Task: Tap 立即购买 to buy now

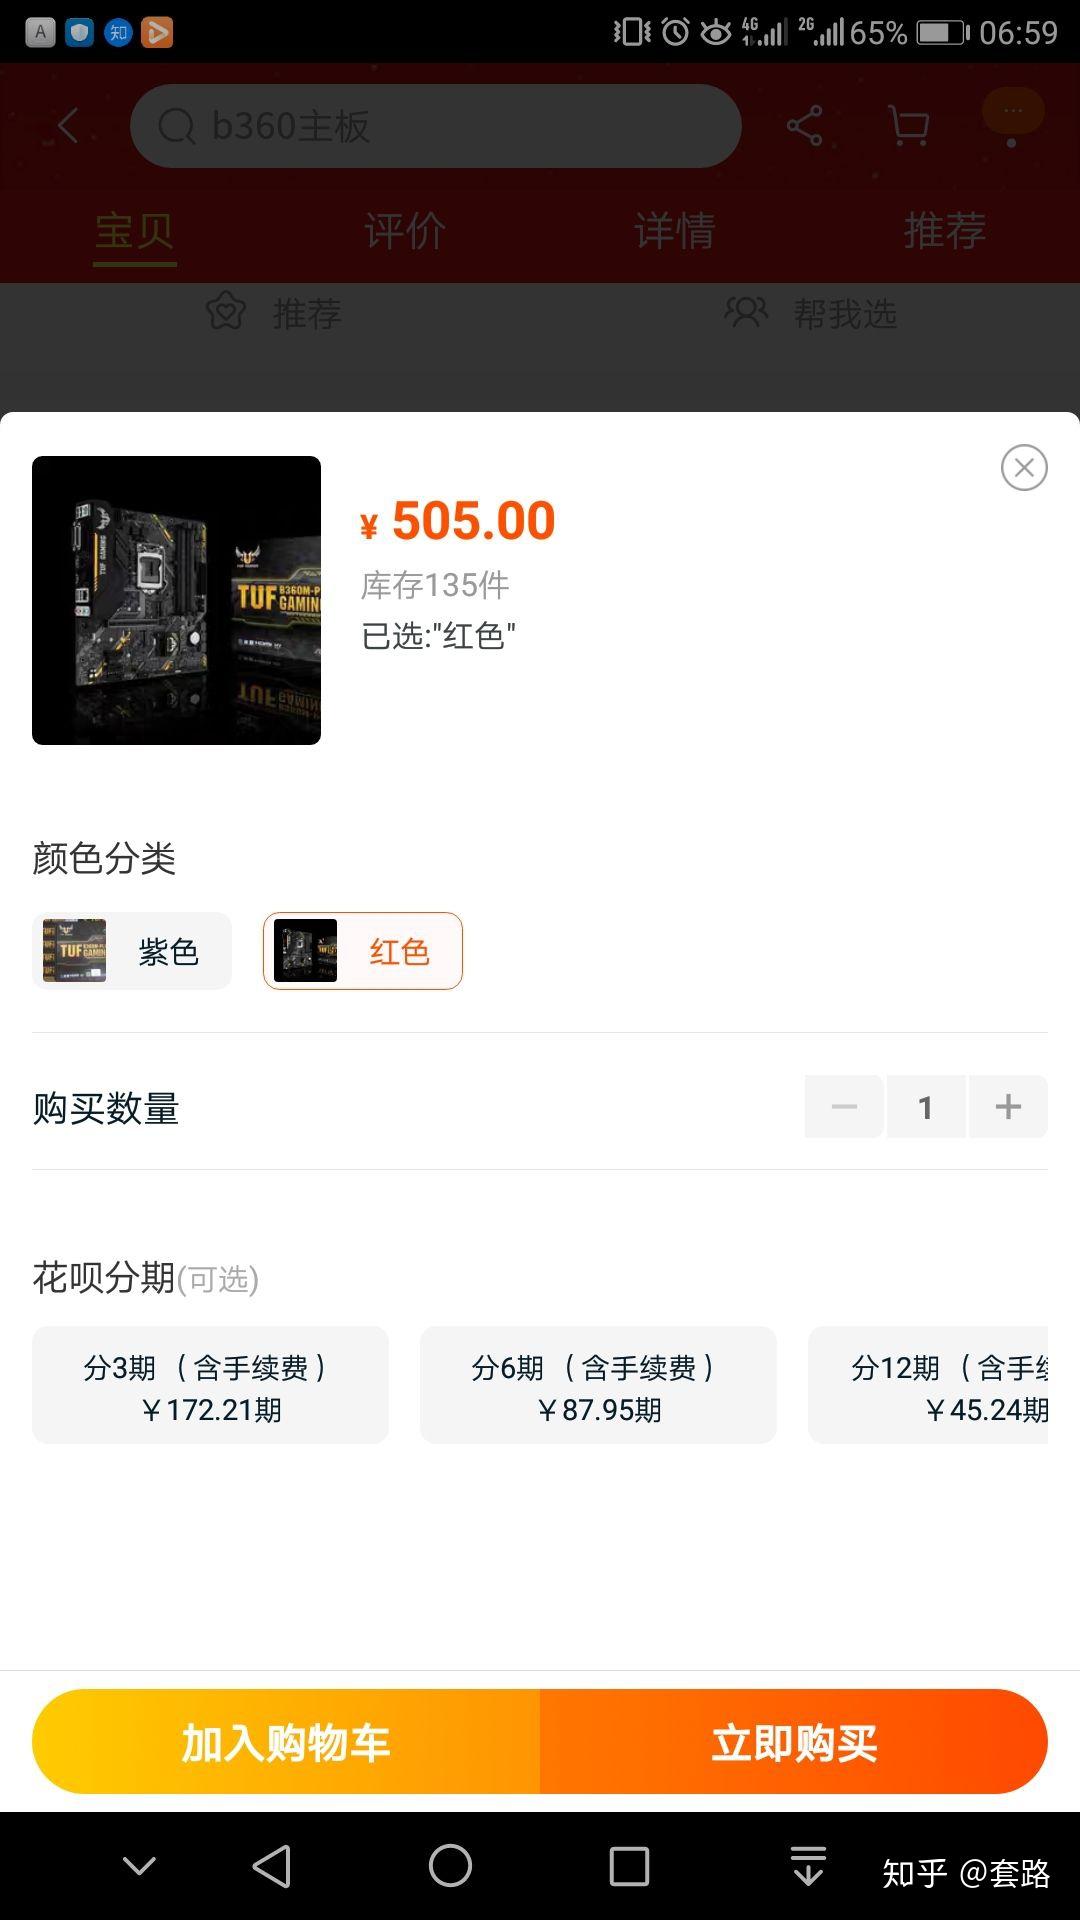Action: [794, 1742]
